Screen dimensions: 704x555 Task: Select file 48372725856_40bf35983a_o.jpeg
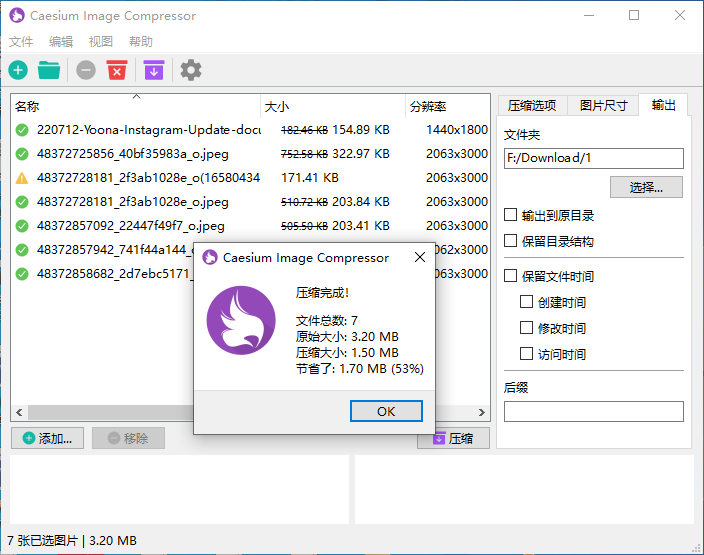tap(133, 154)
